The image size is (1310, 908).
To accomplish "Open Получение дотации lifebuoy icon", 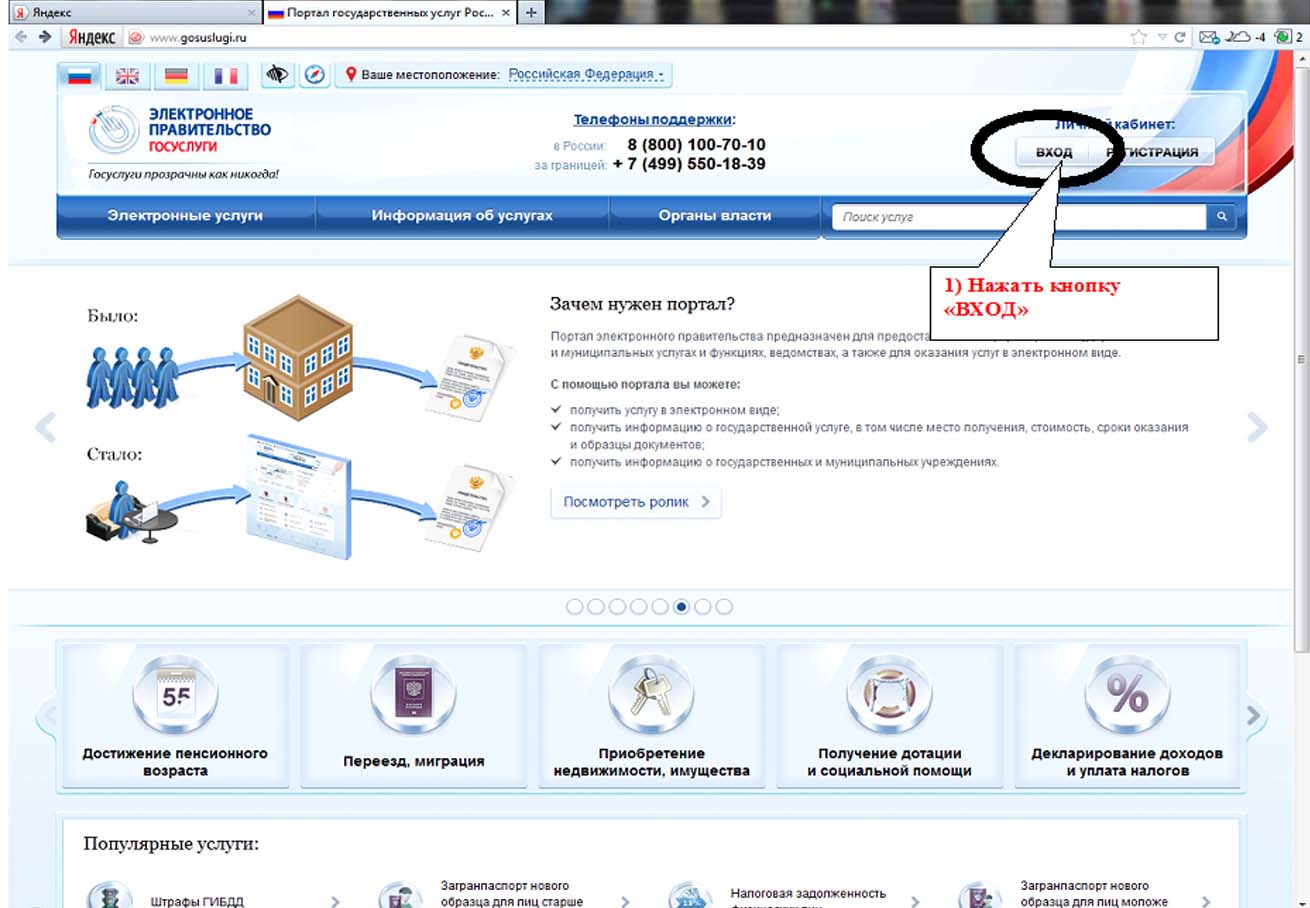I will click(889, 695).
